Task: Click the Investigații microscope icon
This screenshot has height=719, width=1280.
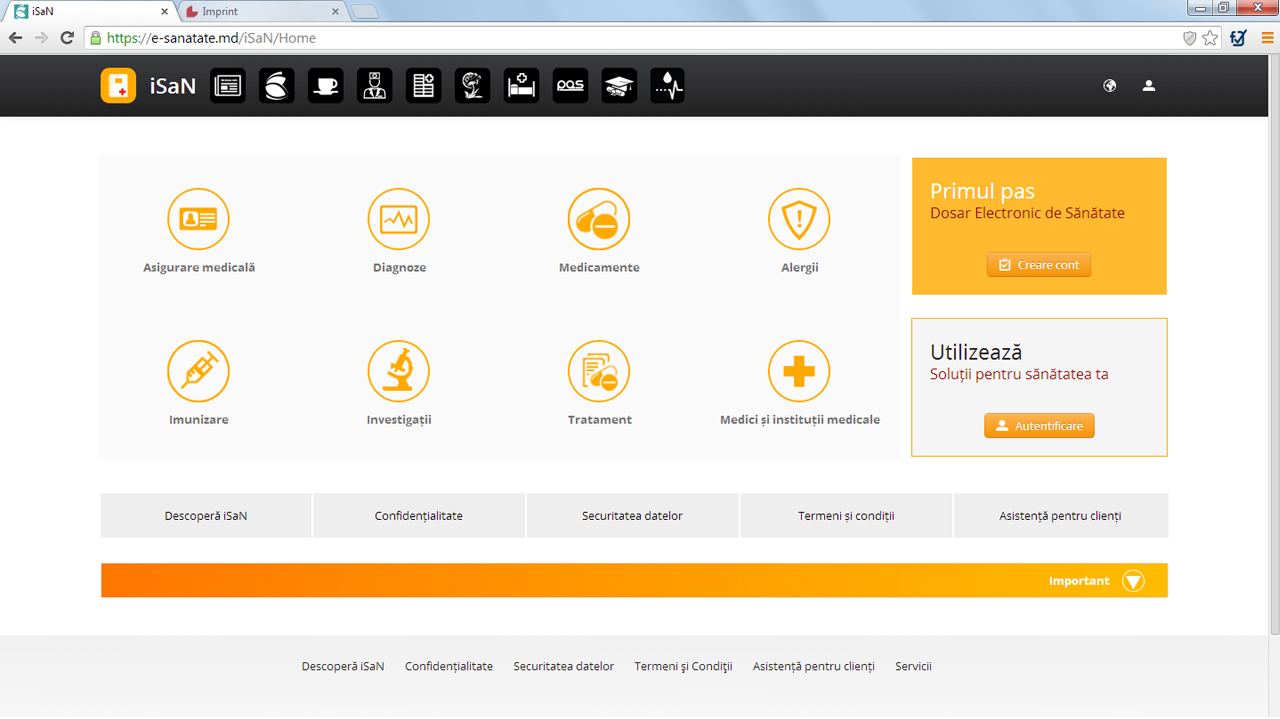Action: point(398,372)
